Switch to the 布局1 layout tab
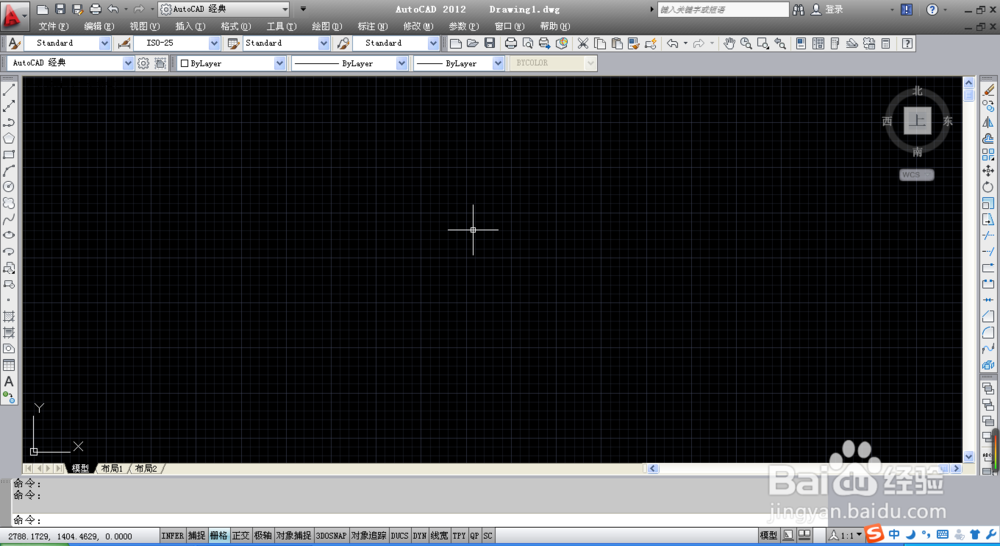This screenshot has width=1000, height=546. 112,469
